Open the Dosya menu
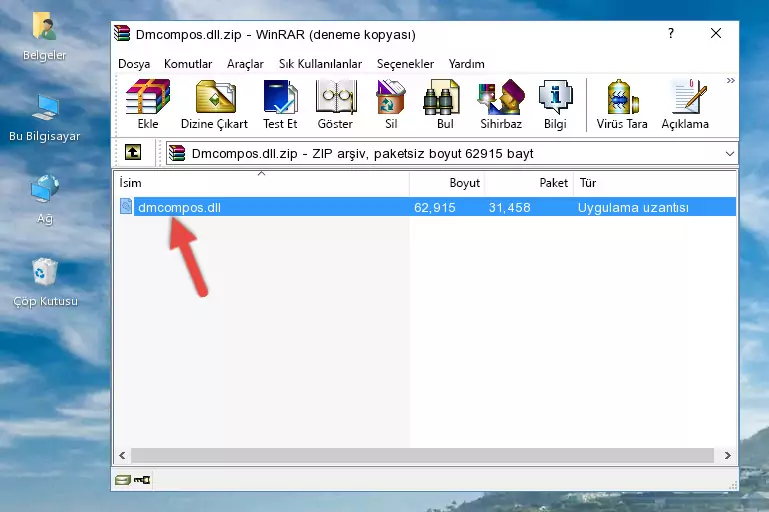This screenshot has height=512, width=769. click(134, 64)
